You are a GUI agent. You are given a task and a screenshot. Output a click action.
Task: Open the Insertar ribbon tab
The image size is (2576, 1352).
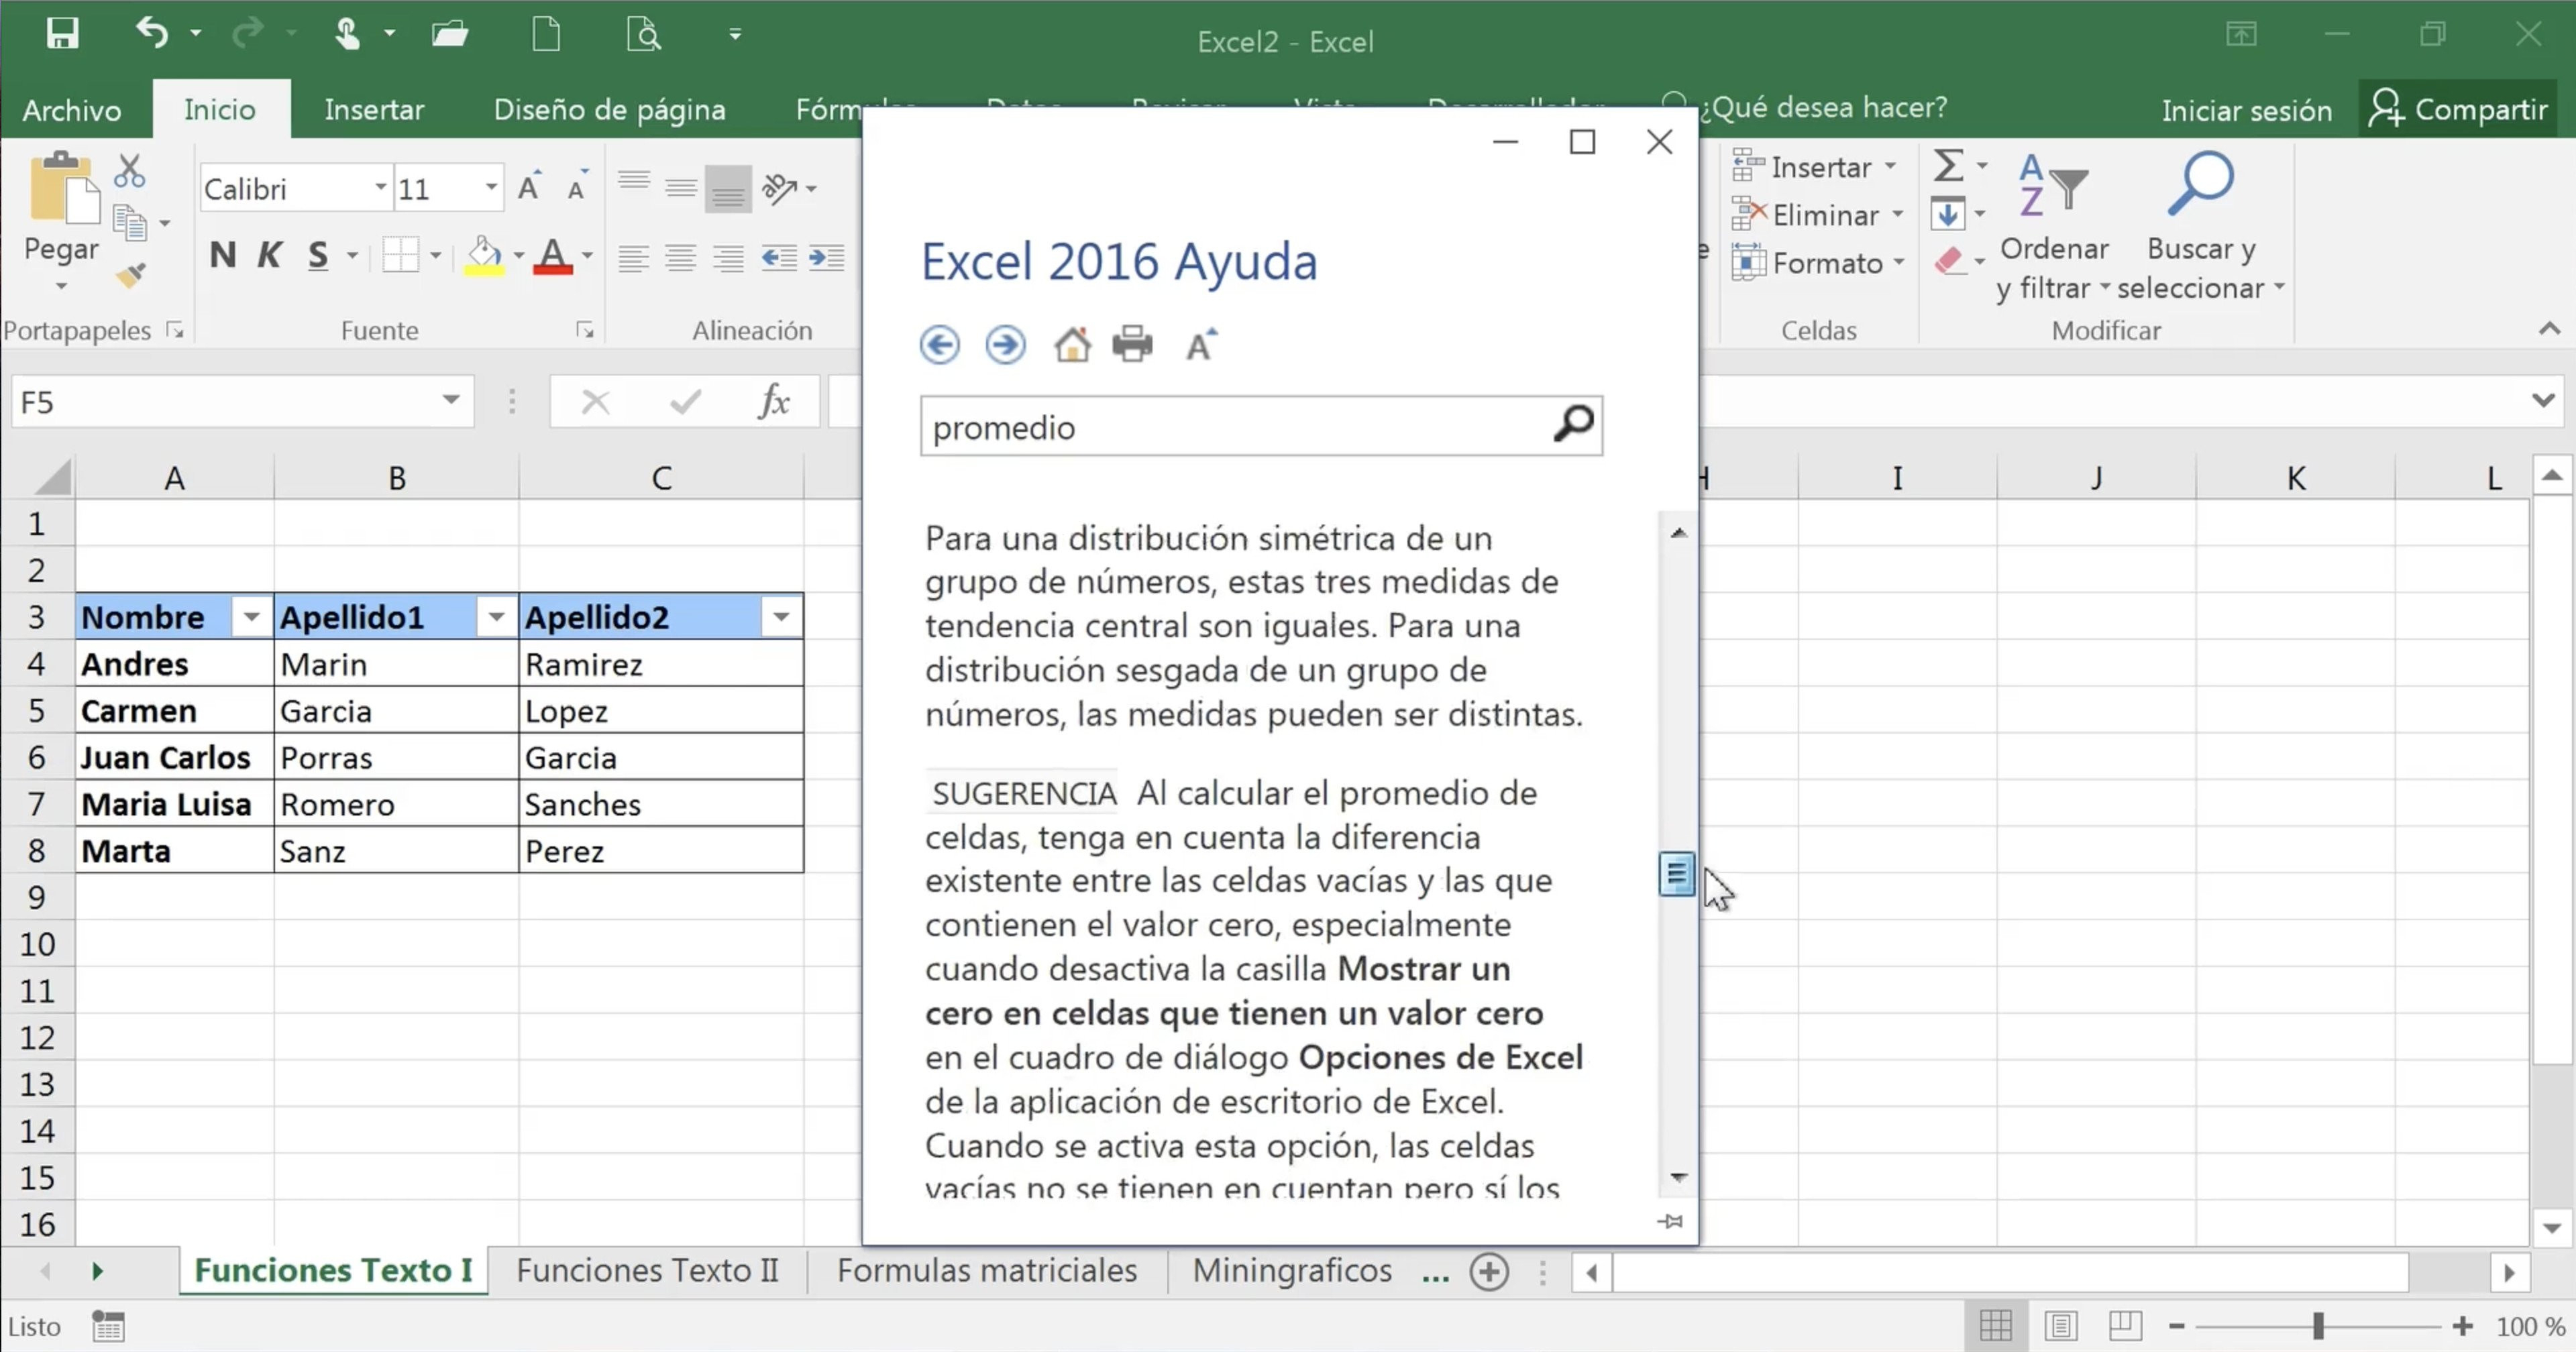[374, 109]
